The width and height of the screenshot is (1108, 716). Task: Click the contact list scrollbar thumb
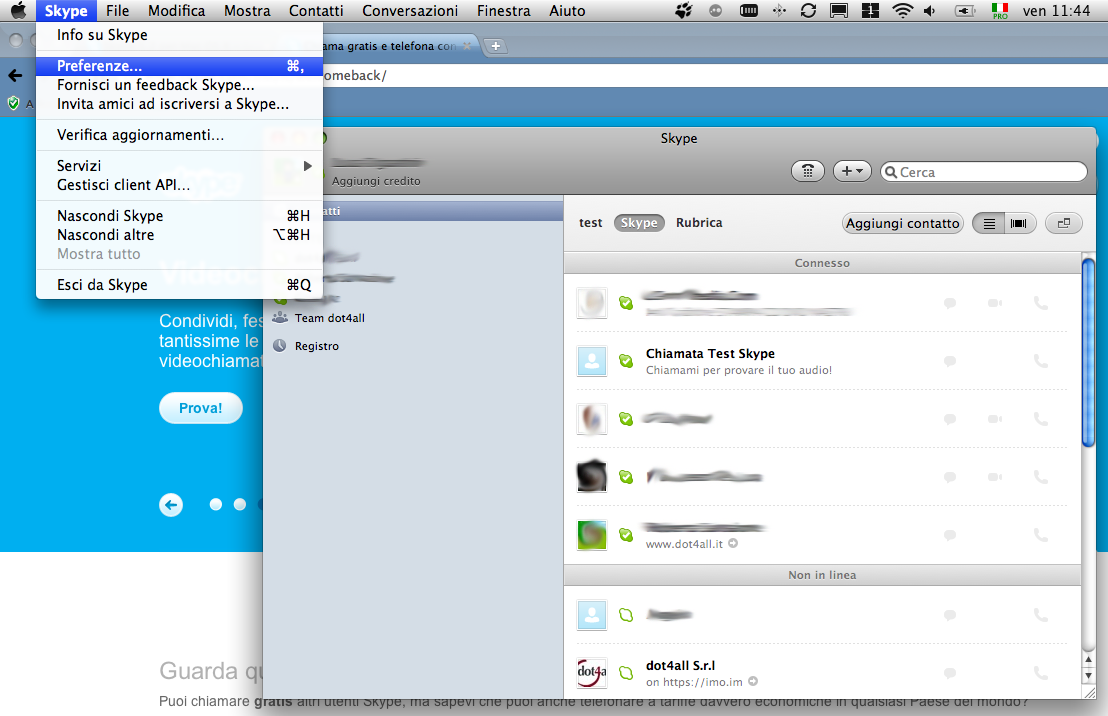pyautogui.click(x=1089, y=350)
